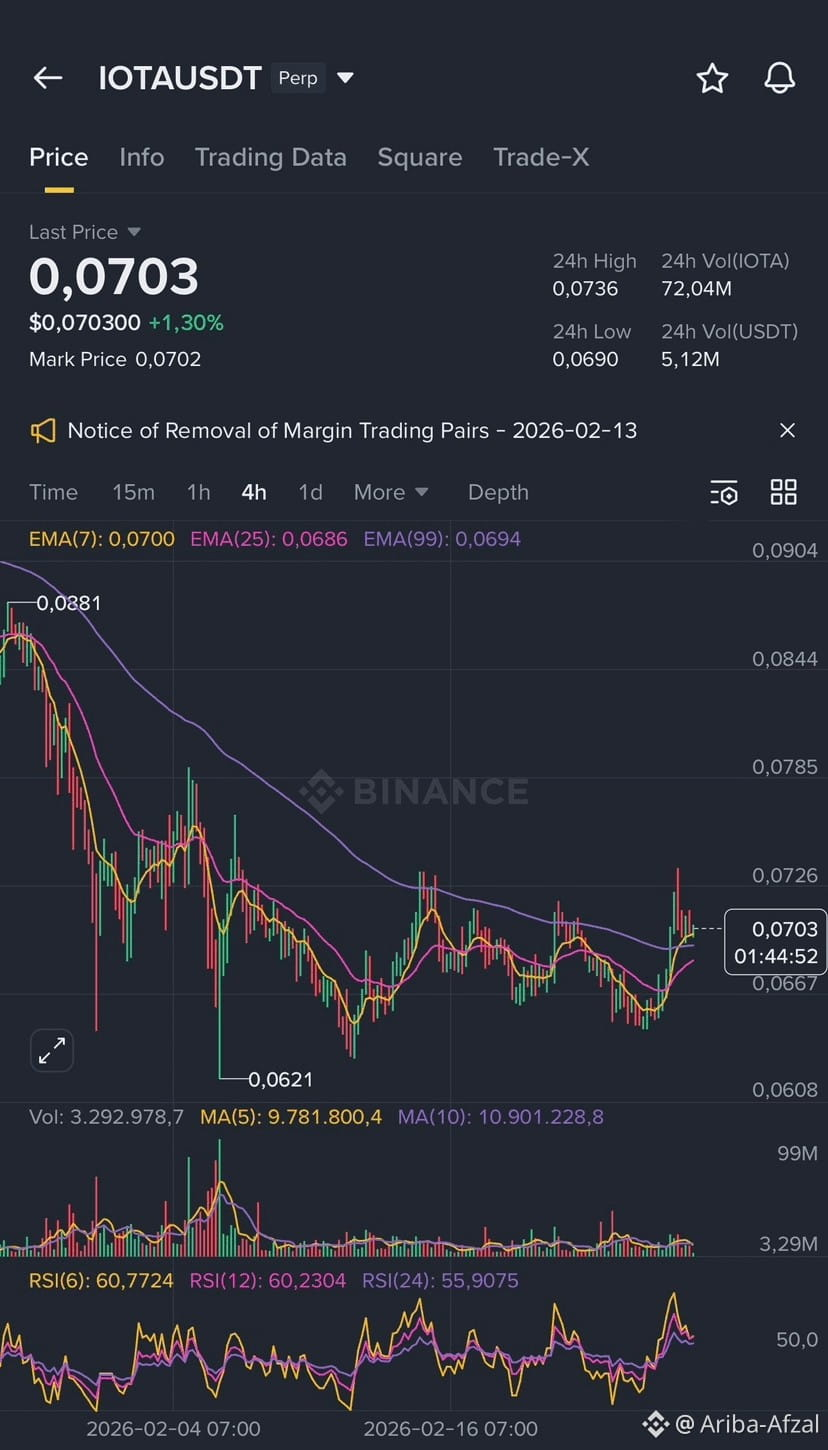Switch chart to 1h interval
Viewport: 828px width, 1450px height.
point(198,492)
